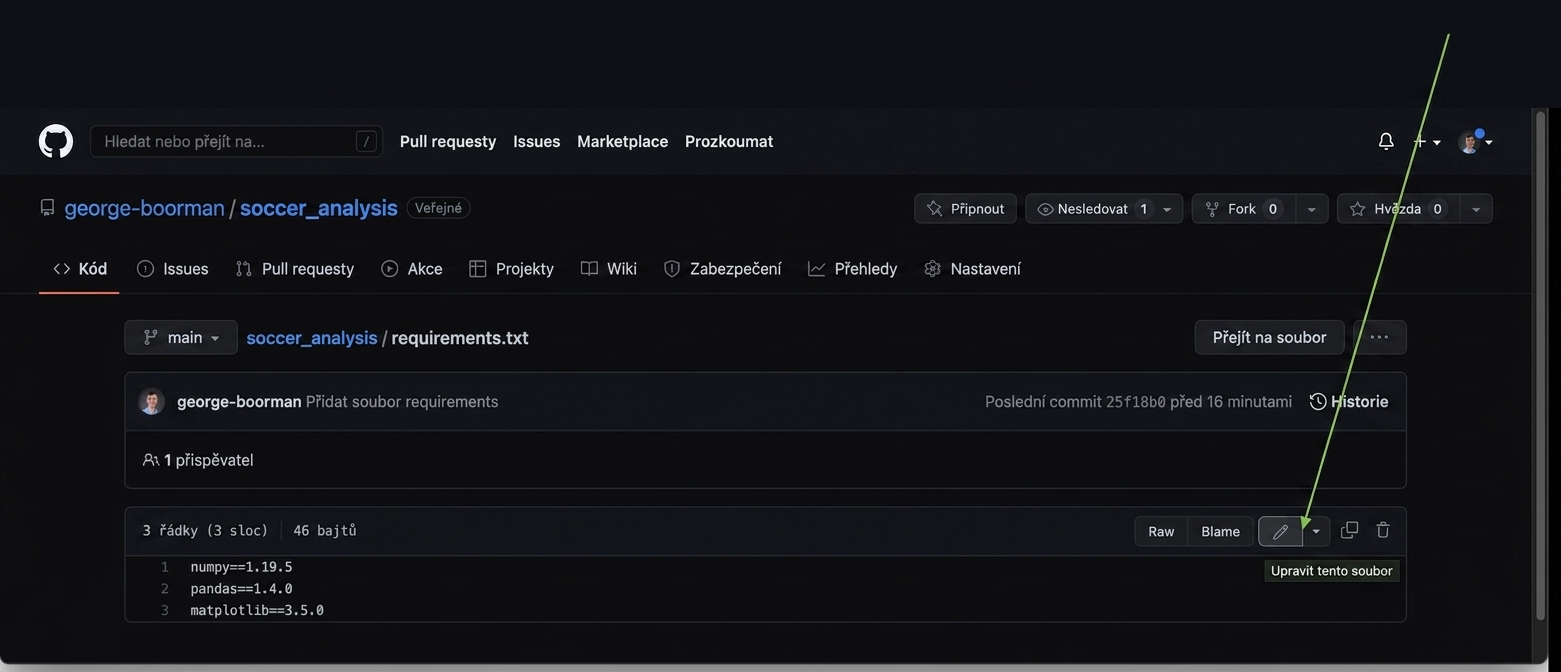Click george-boorman commit avatar

[151, 401]
